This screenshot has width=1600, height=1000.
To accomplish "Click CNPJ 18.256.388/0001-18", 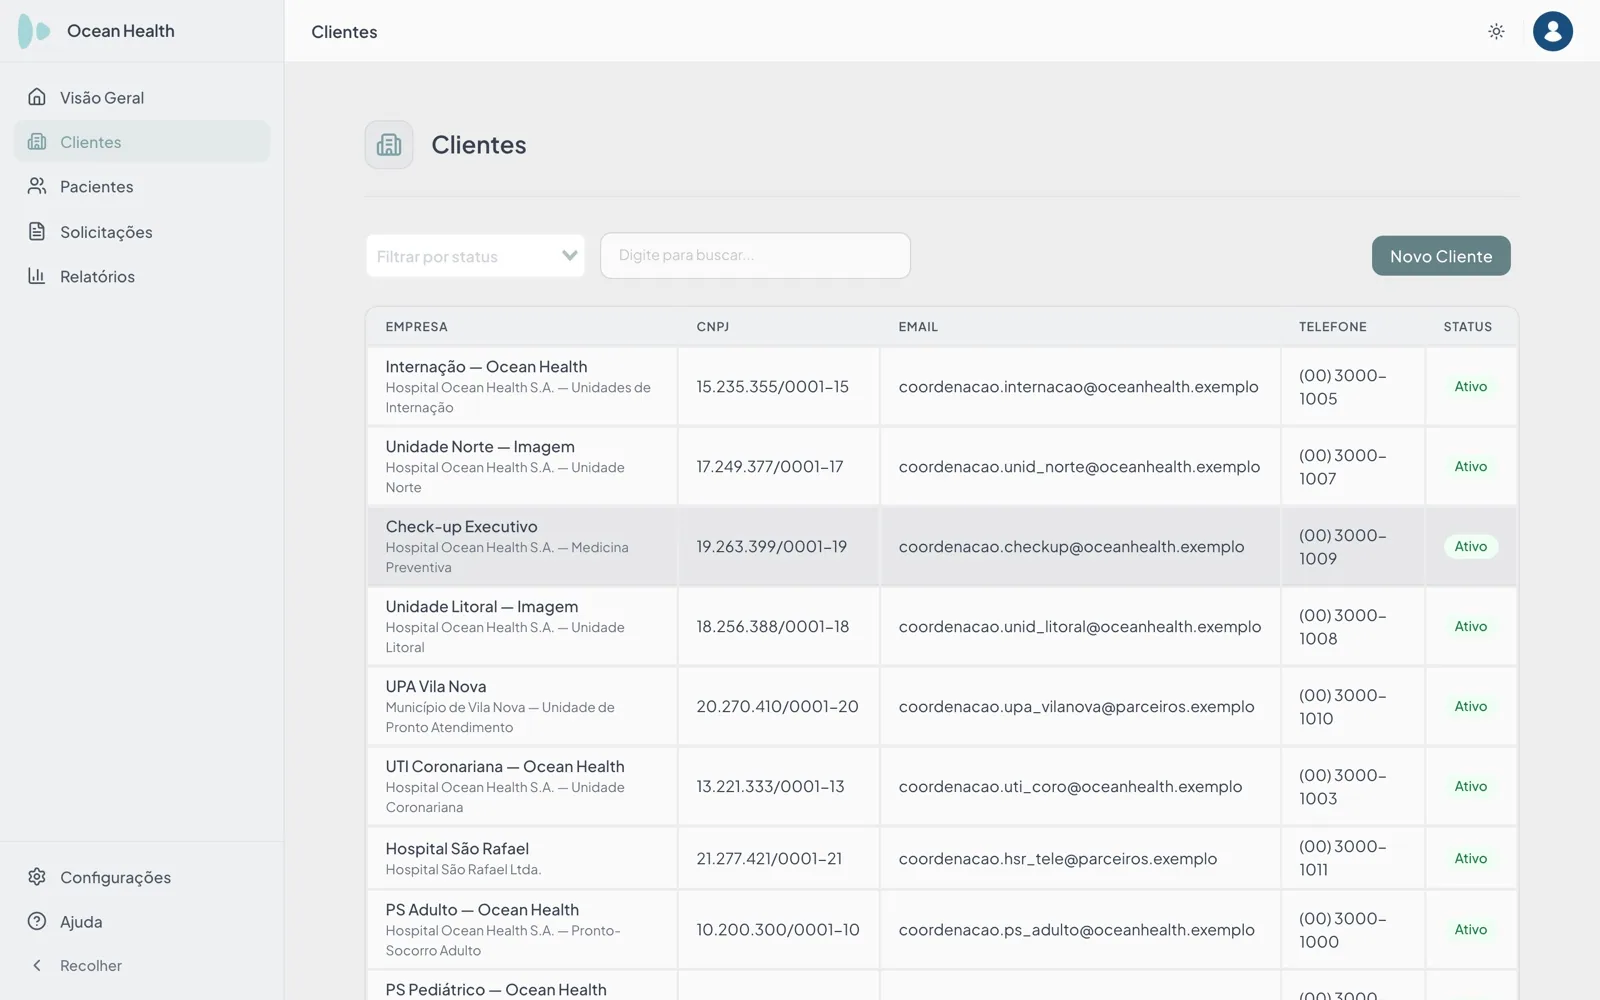I will click(772, 627).
